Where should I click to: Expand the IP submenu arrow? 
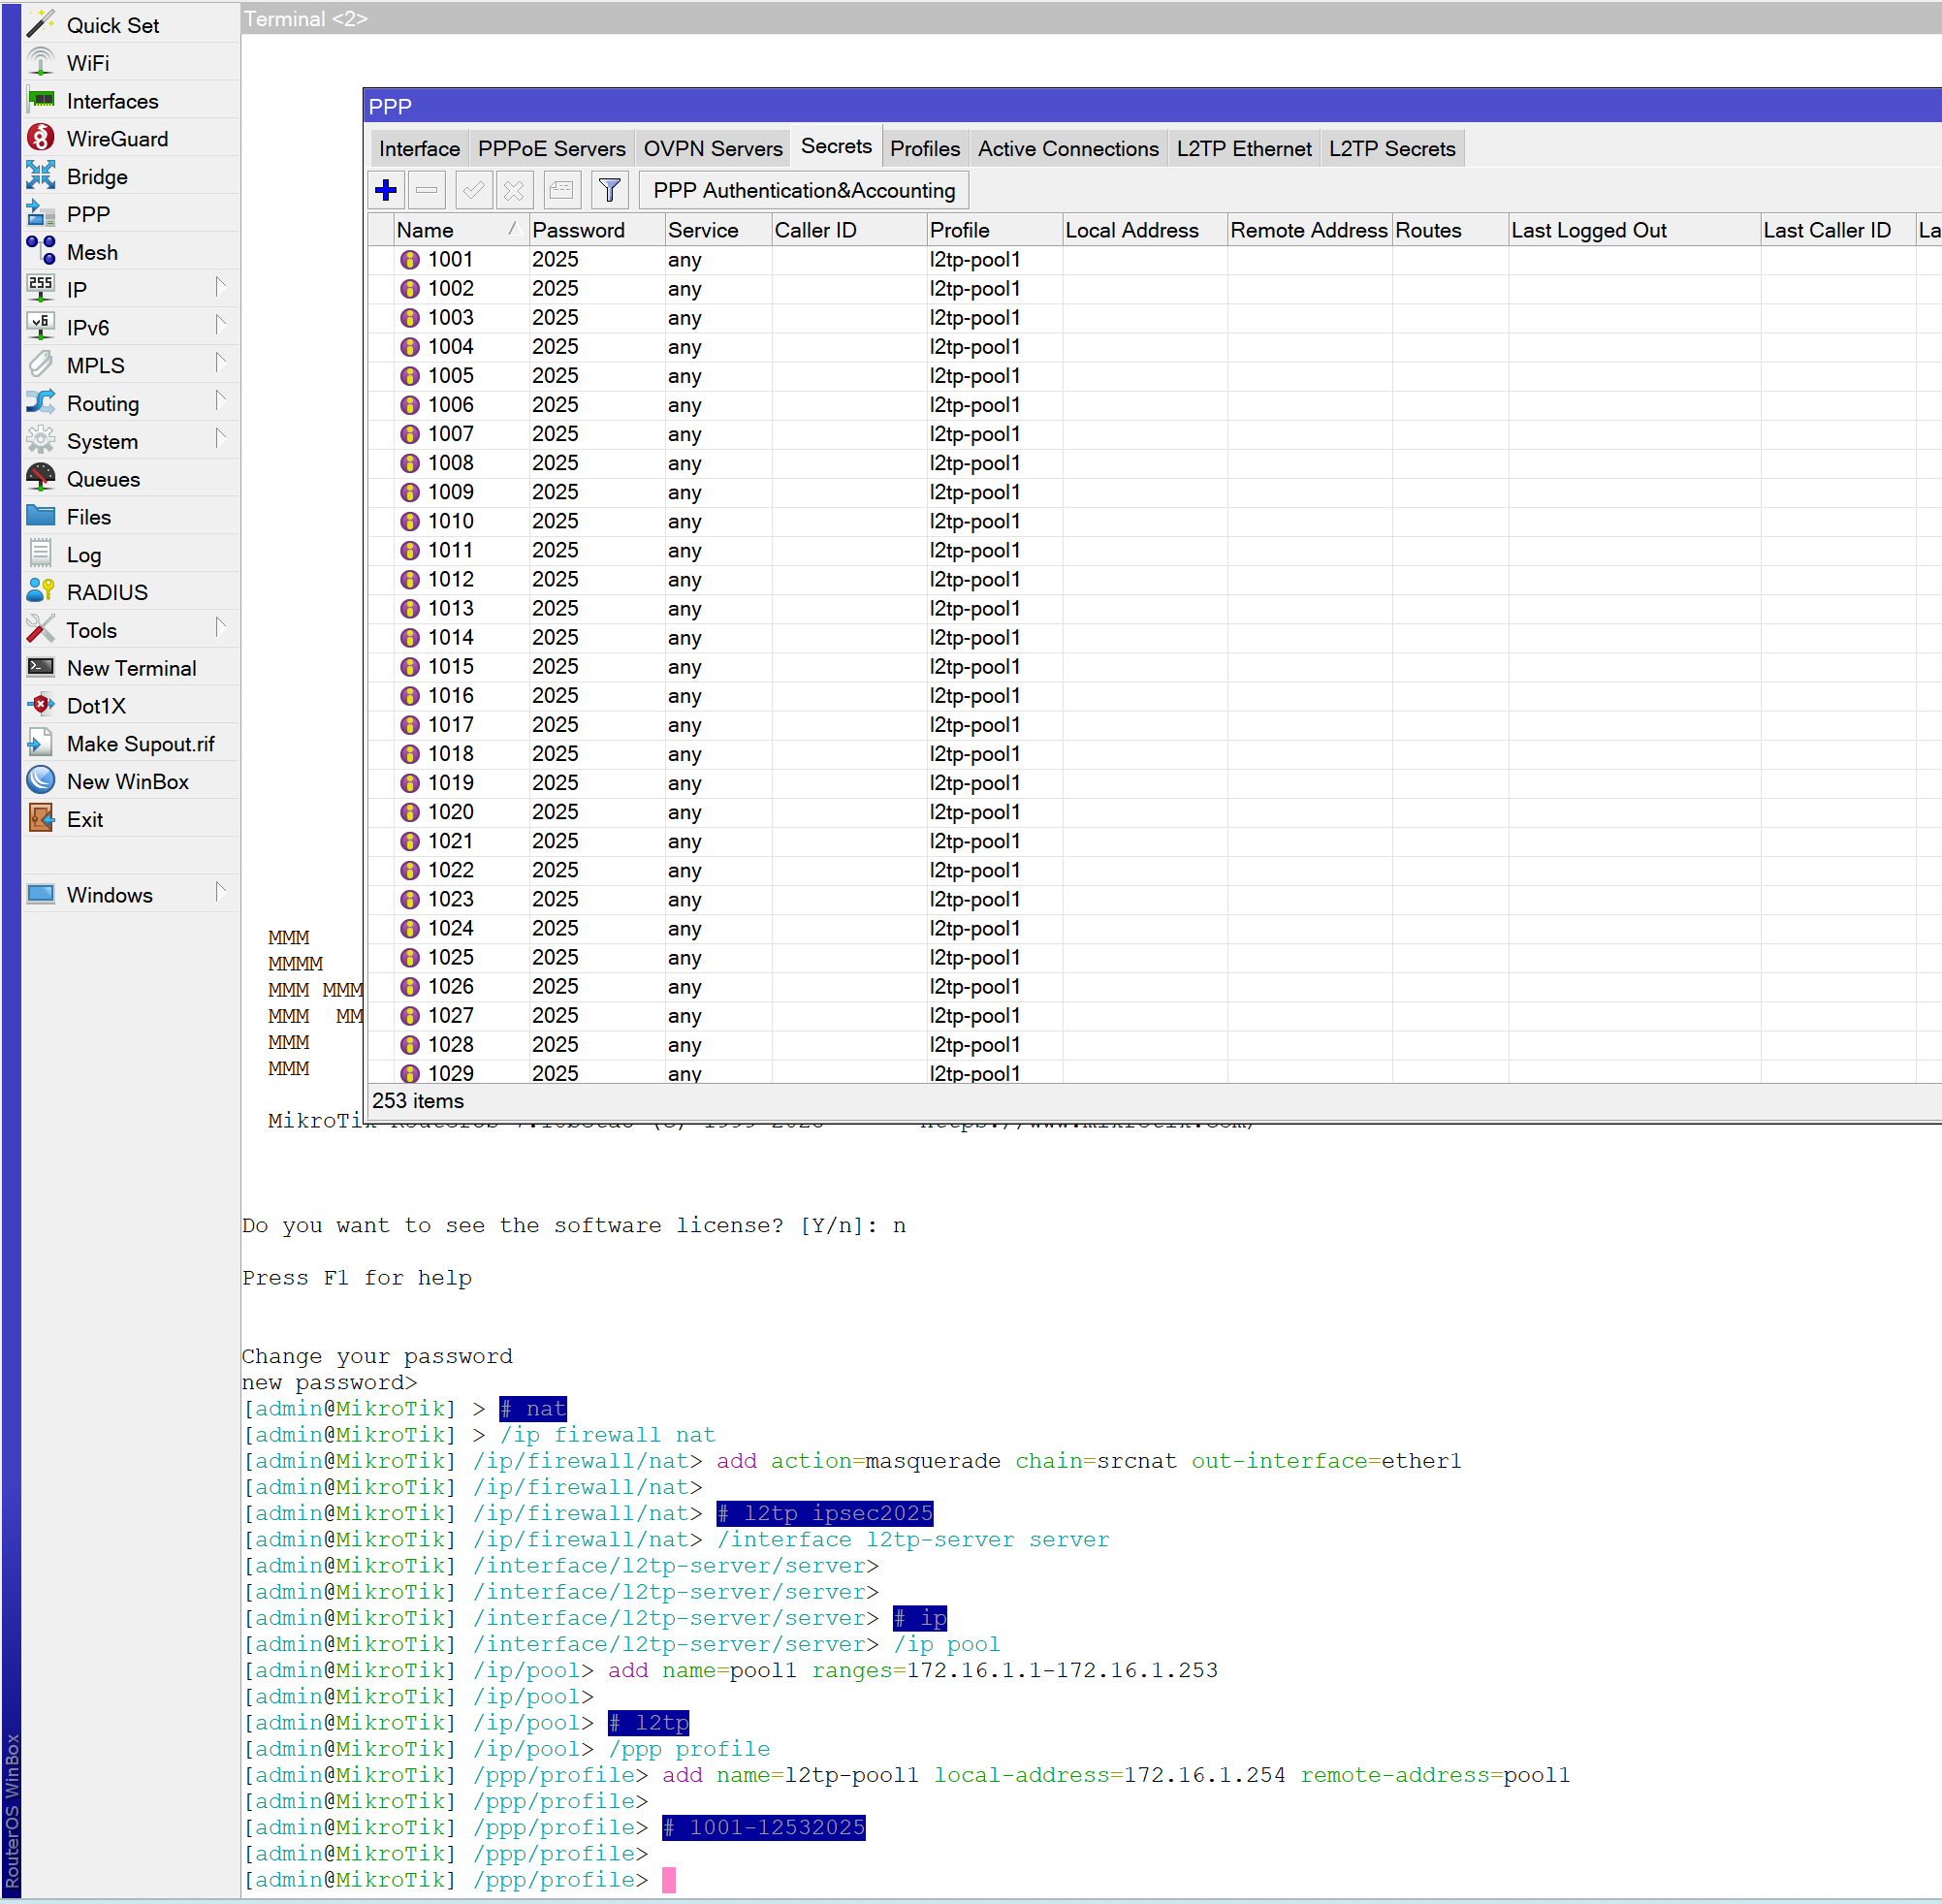pyautogui.click(x=221, y=288)
